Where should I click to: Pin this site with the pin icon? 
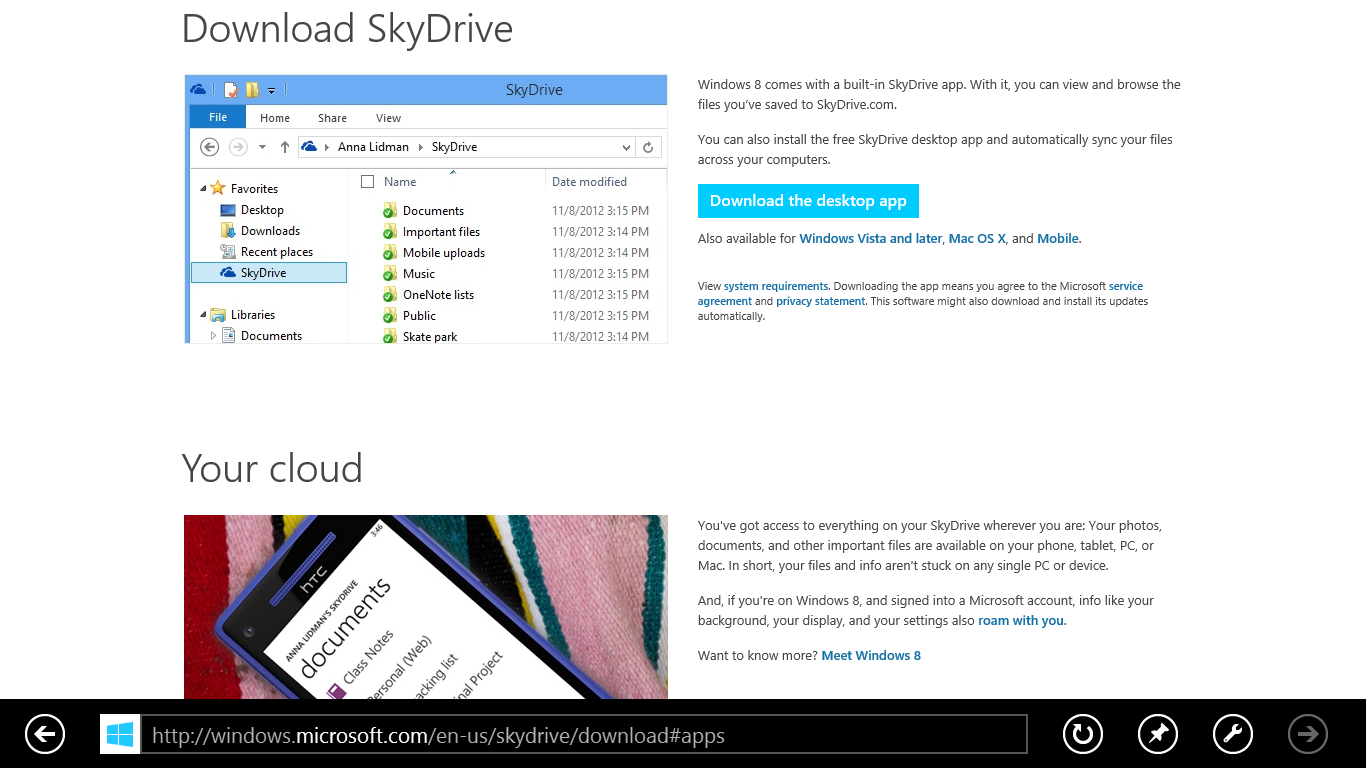coord(1158,734)
